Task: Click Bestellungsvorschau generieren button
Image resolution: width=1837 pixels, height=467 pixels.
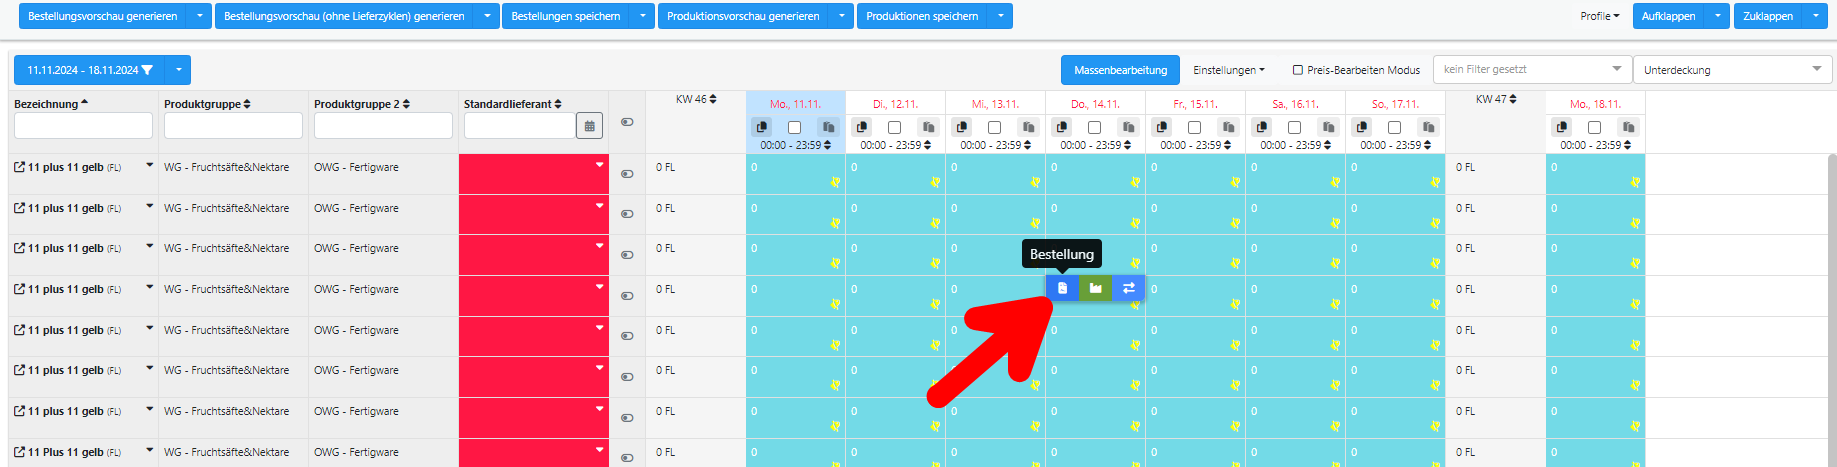Action: pos(103,16)
